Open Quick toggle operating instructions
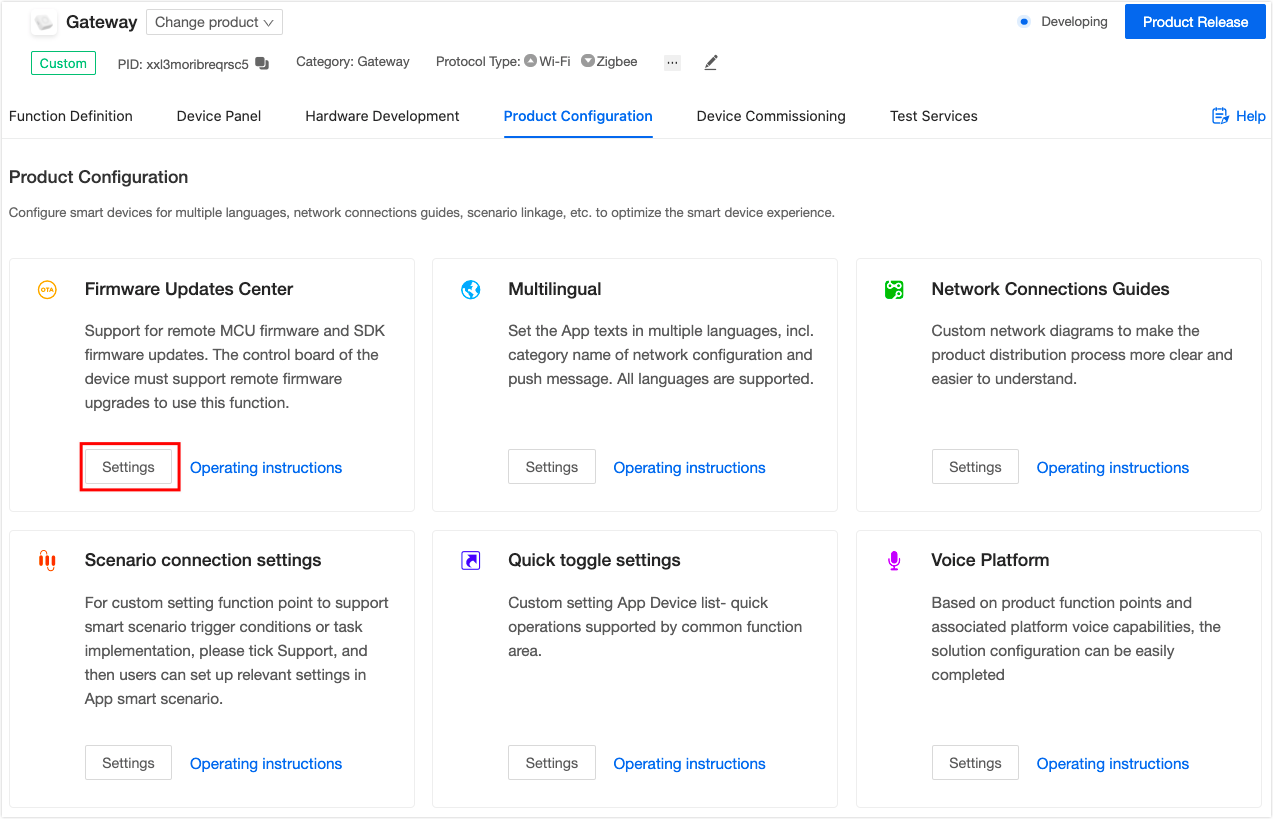1273x819 pixels. click(689, 763)
